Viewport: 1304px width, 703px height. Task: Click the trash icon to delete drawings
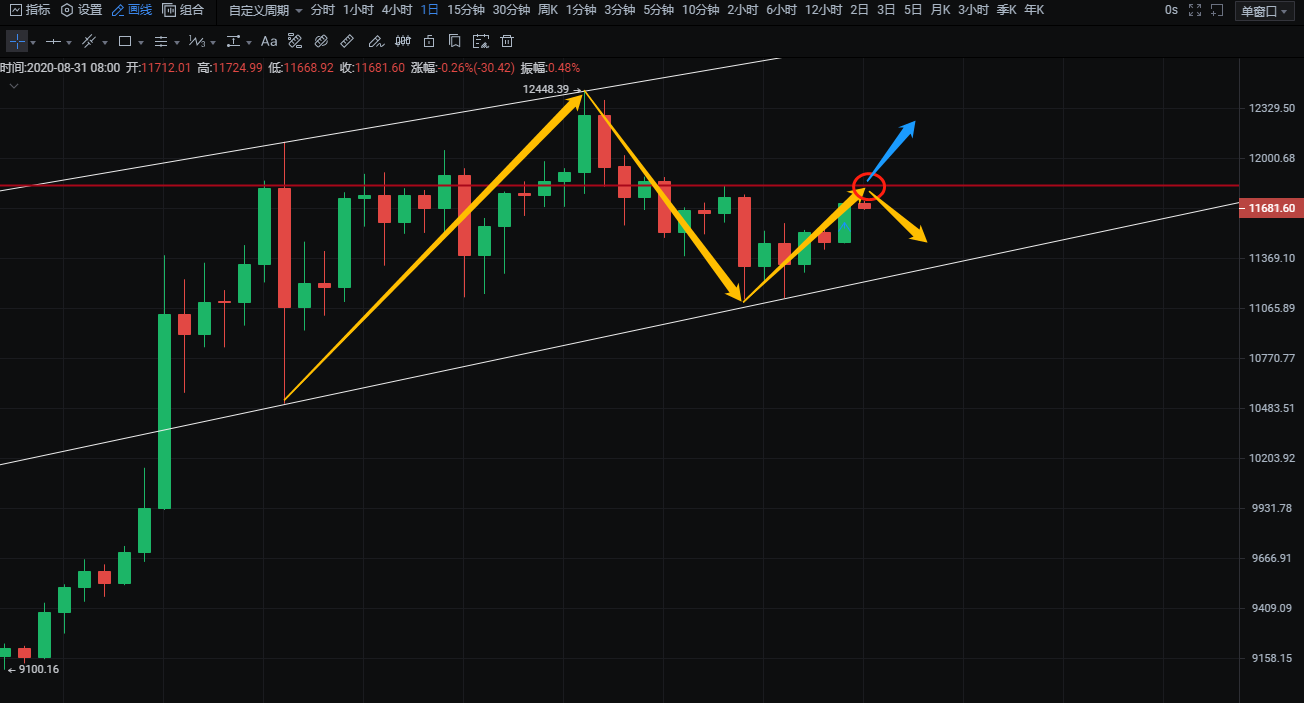(x=507, y=42)
